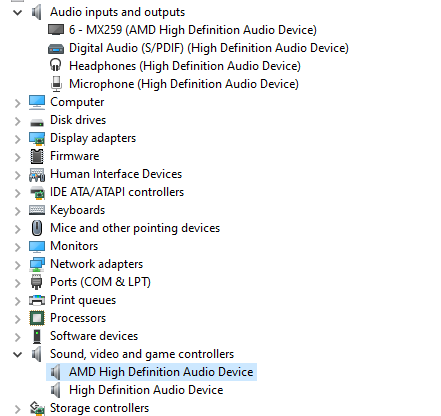Select Headphones (High Definition Audio Device)
This screenshot has height=416, width=441.
coord(185,66)
